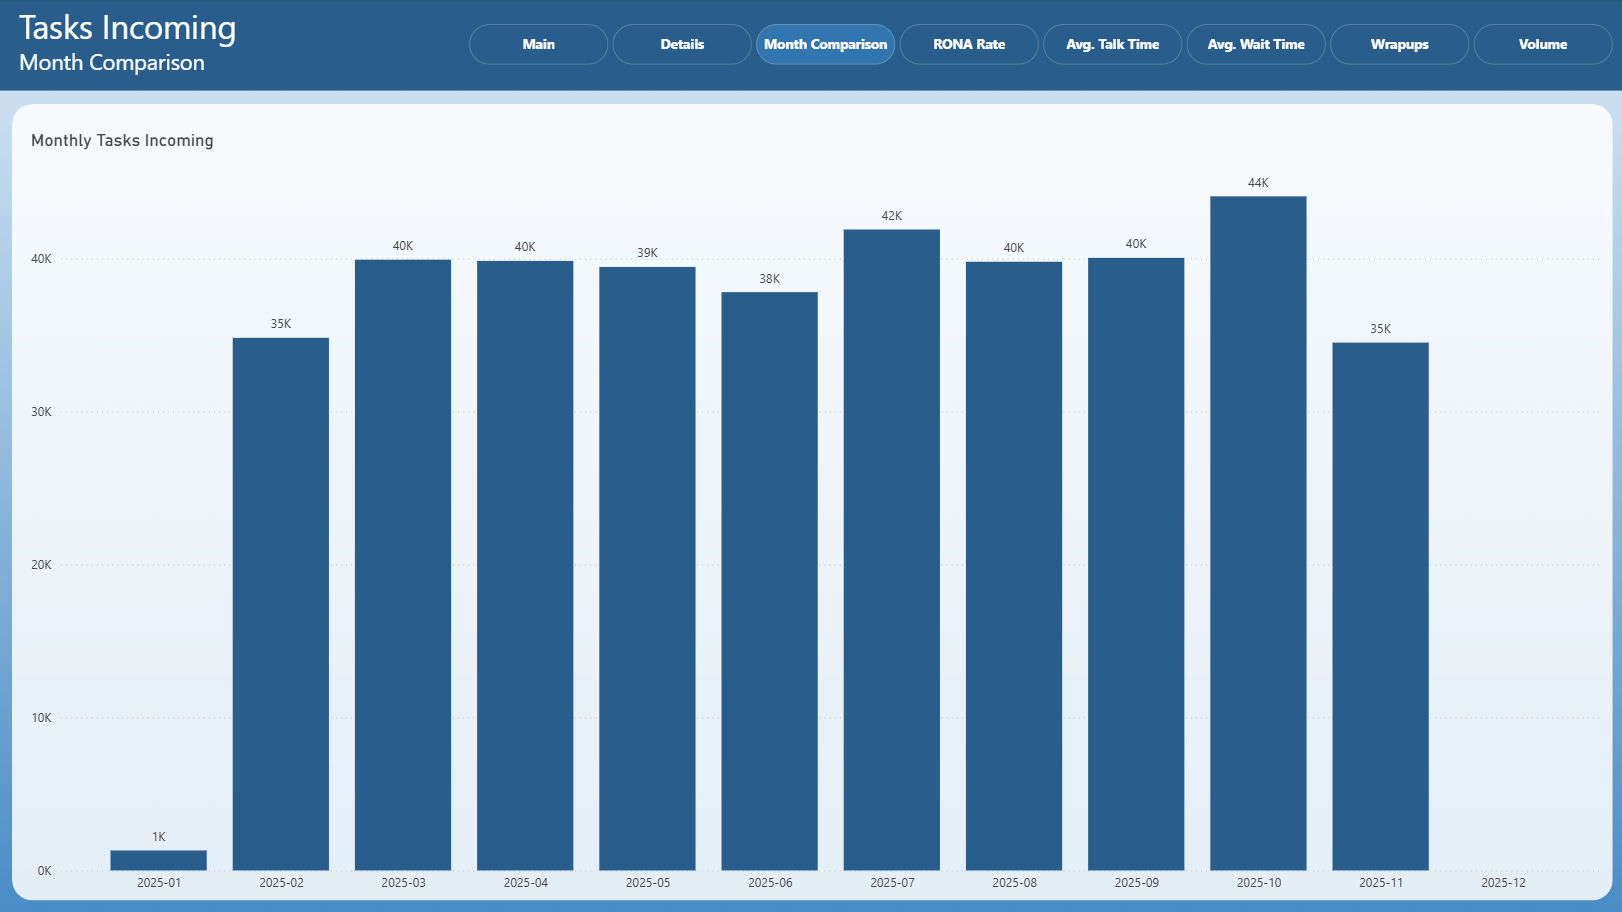Select the 2025-02 bar labeled 35K
This screenshot has width=1622, height=912.
(x=281, y=604)
